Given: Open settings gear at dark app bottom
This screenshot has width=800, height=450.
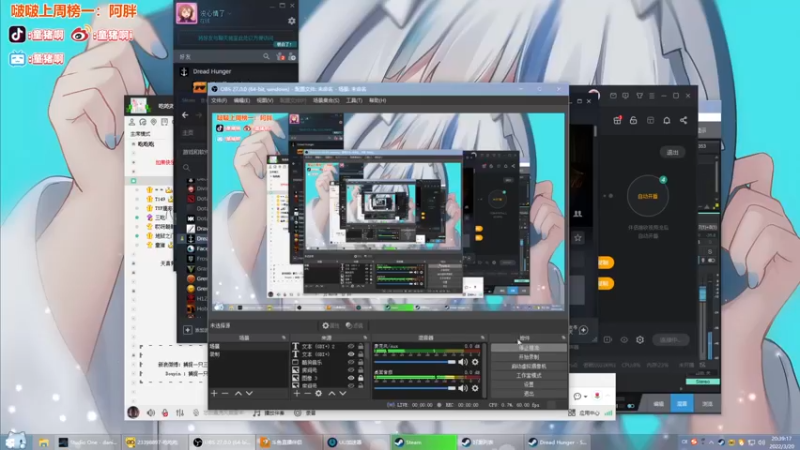Looking at the screenshot, I should point(640,340).
